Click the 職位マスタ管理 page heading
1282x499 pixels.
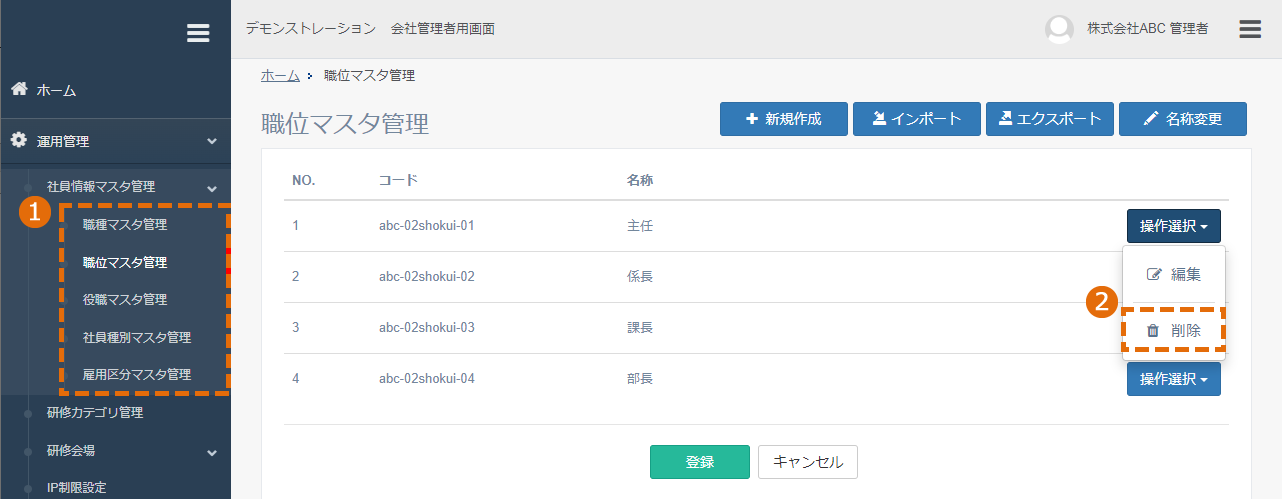345,124
